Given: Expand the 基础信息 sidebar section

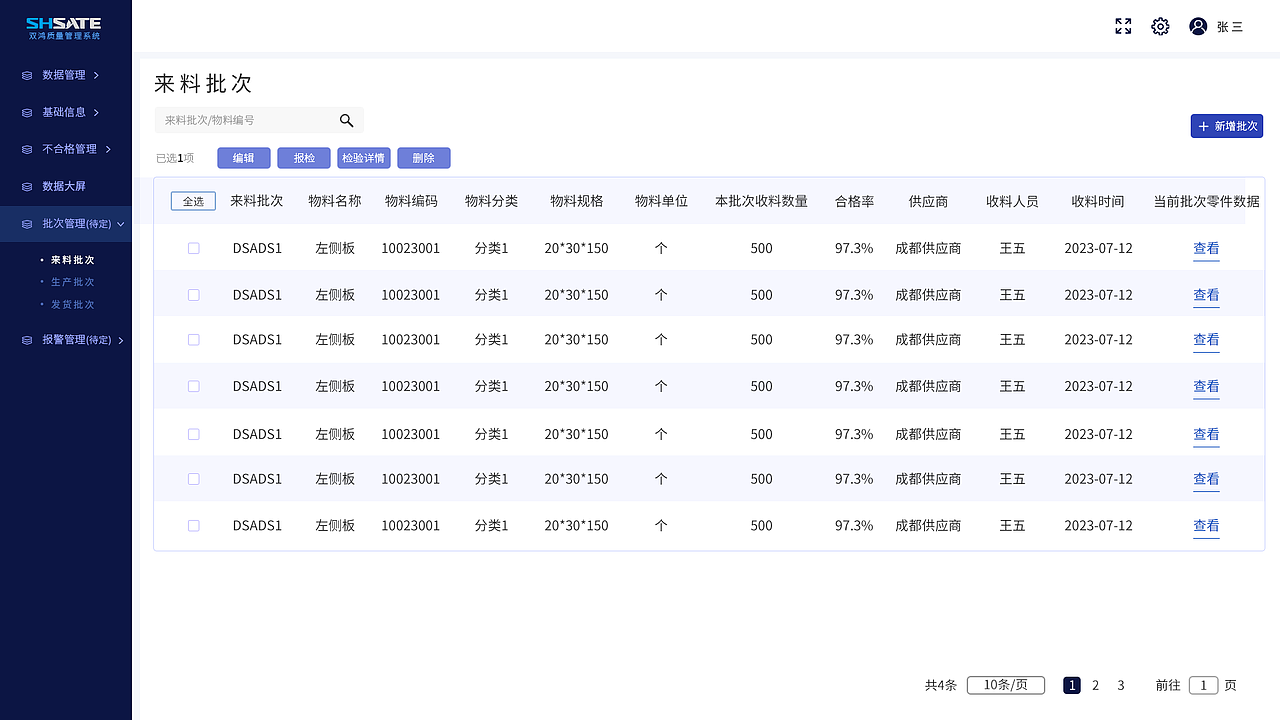Looking at the screenshot, I should click(66, 112).
